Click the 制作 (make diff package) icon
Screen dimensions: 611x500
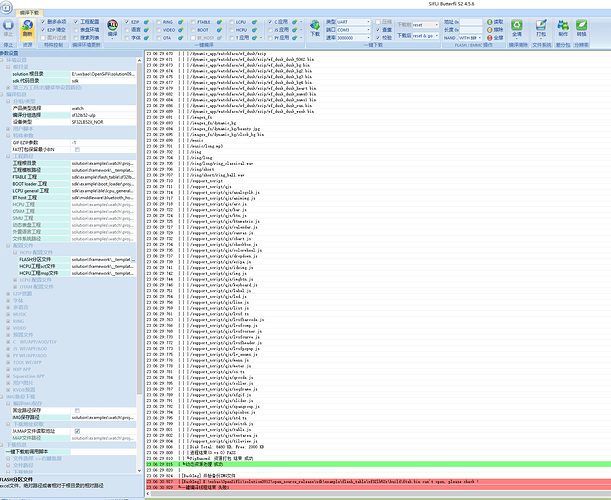tap(564, 25)
